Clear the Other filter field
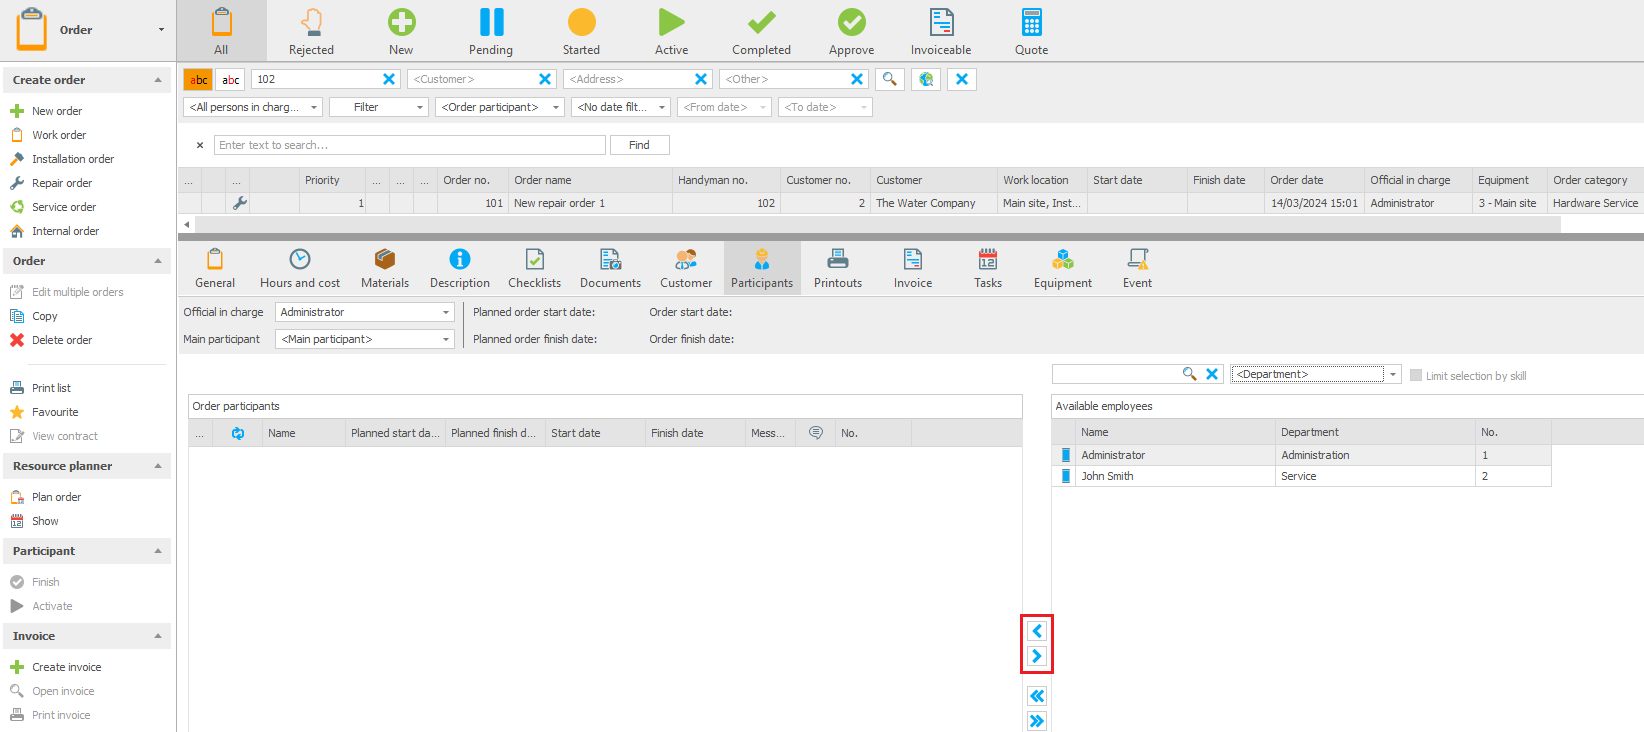1644x732 pixels. [x=857, y=79]
